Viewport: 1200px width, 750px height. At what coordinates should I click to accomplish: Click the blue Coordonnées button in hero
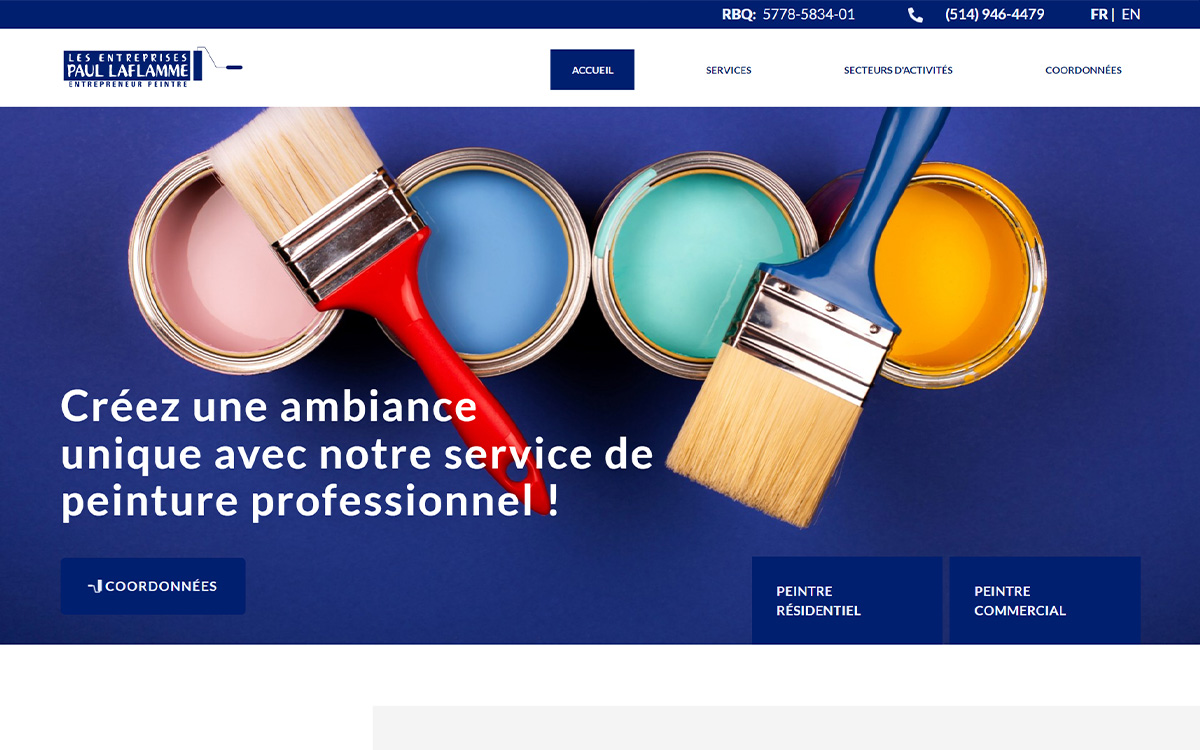click(x=153, y=586)
